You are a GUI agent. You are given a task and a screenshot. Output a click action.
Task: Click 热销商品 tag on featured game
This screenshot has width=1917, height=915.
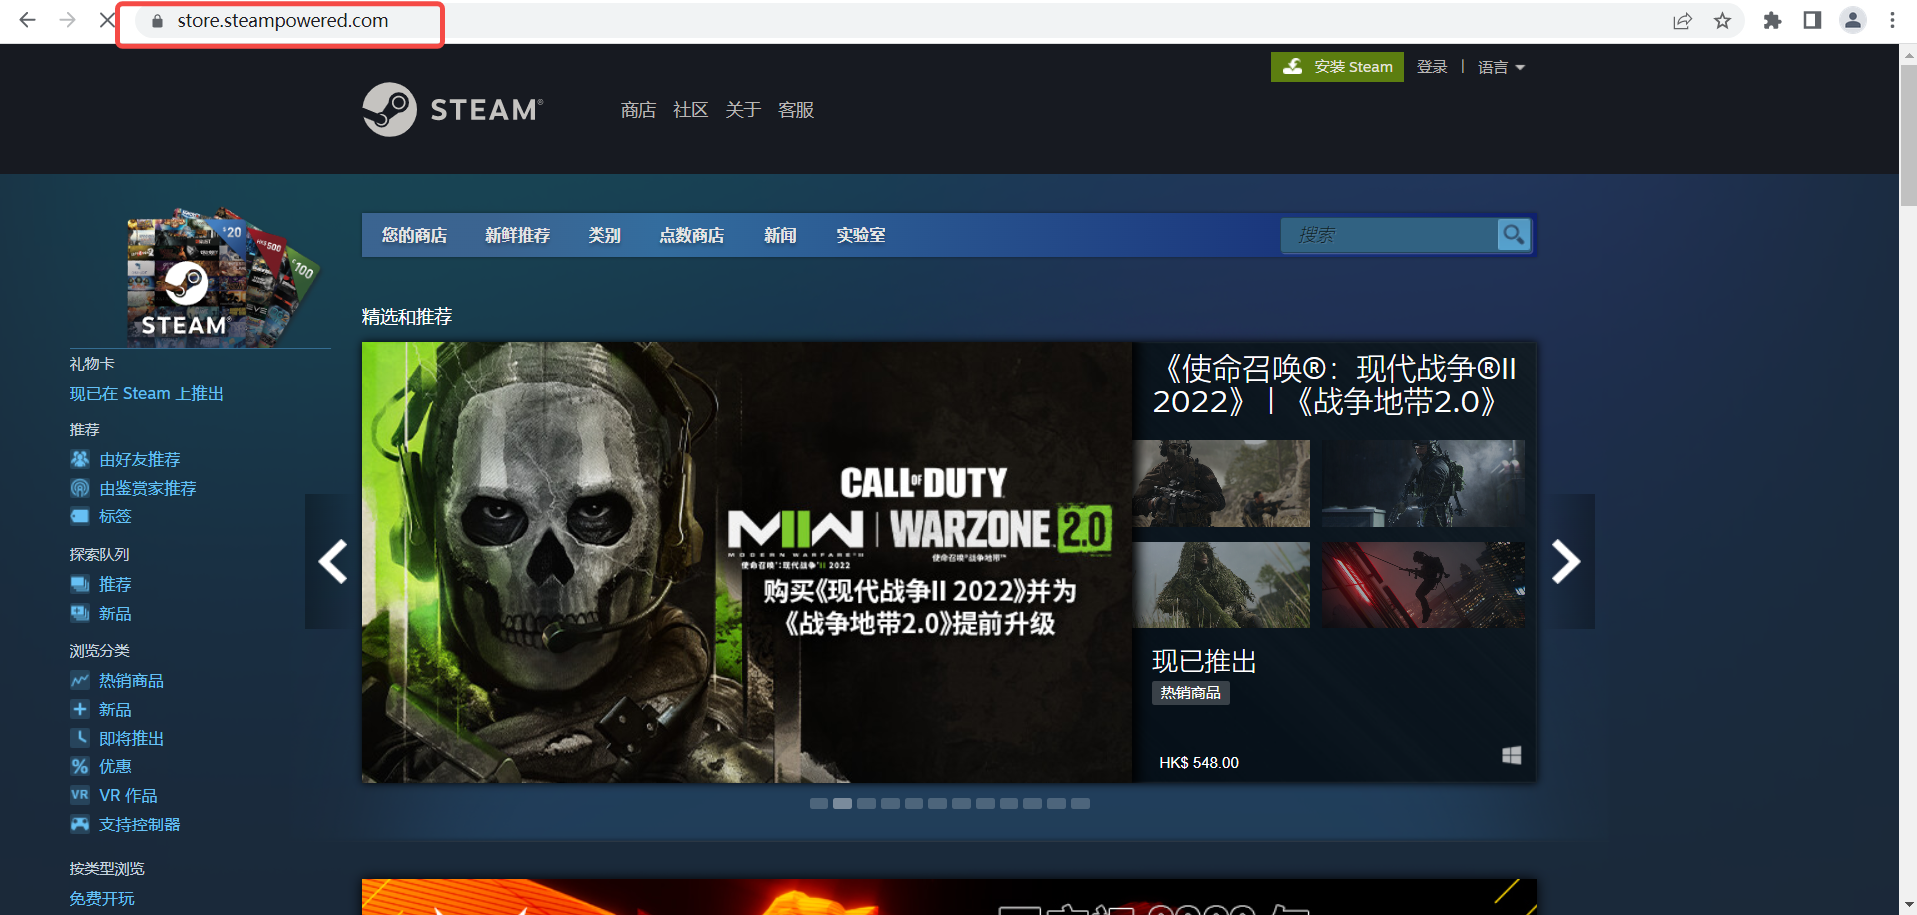pyautogui.click(x=1190, y=693)
